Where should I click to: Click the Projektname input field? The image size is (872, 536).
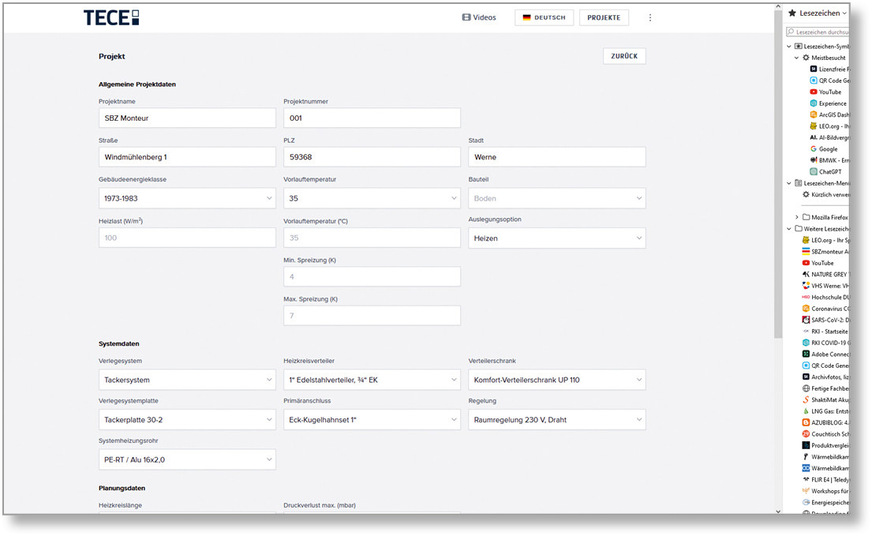(186, 118)
